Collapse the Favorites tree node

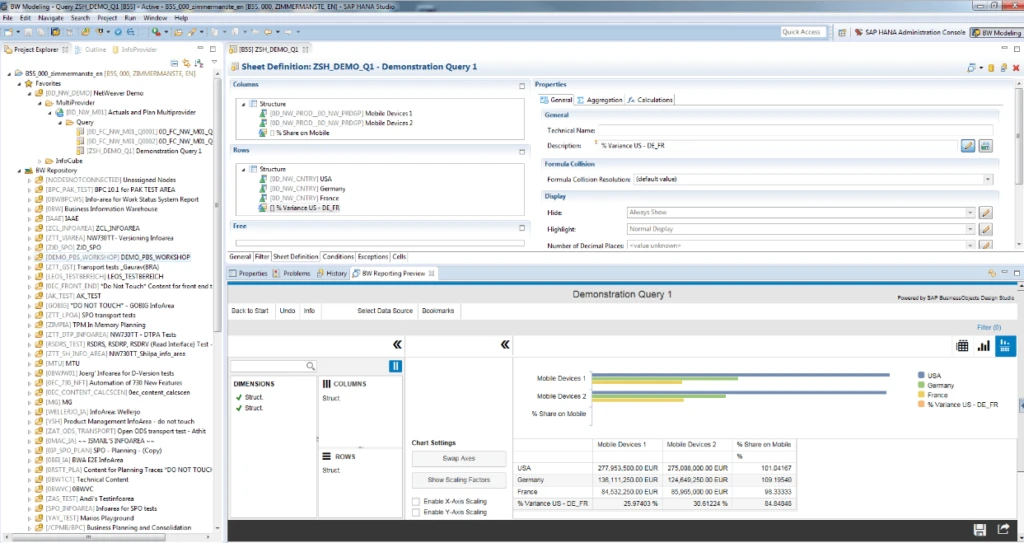point(20,84)
